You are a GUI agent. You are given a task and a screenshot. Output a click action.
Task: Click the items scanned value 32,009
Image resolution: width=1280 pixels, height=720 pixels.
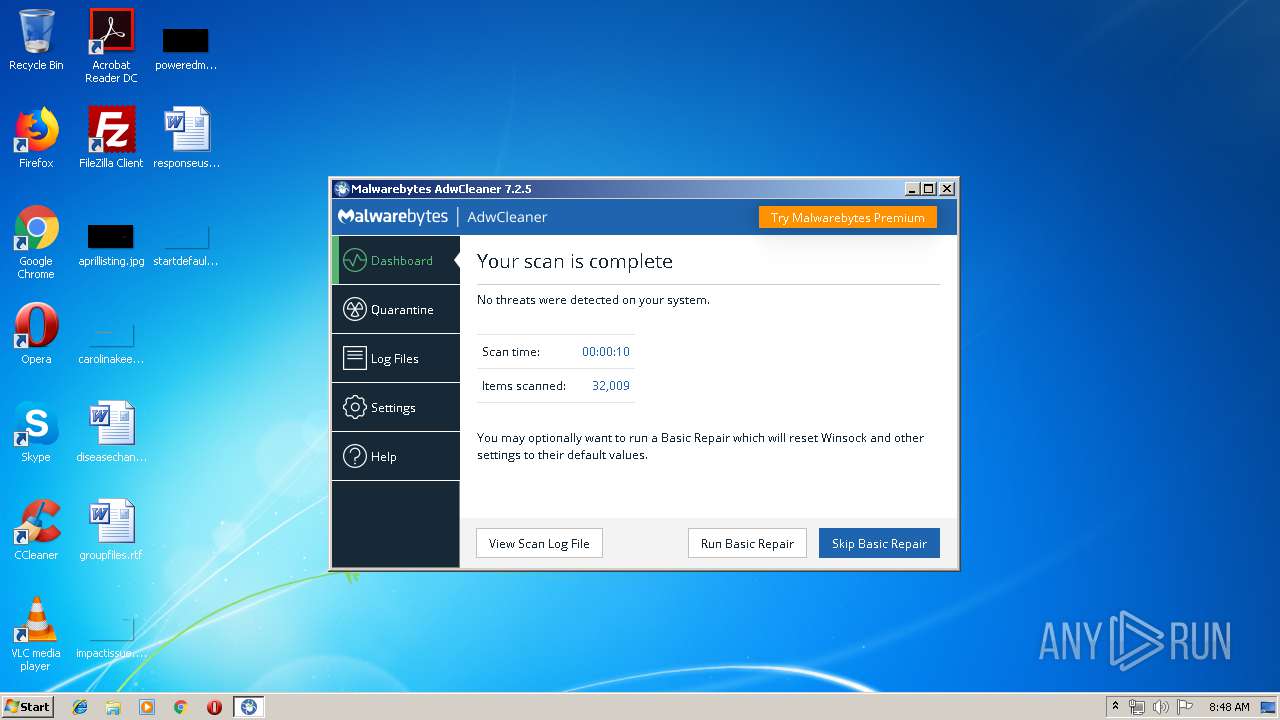click(x=611, y=386)
